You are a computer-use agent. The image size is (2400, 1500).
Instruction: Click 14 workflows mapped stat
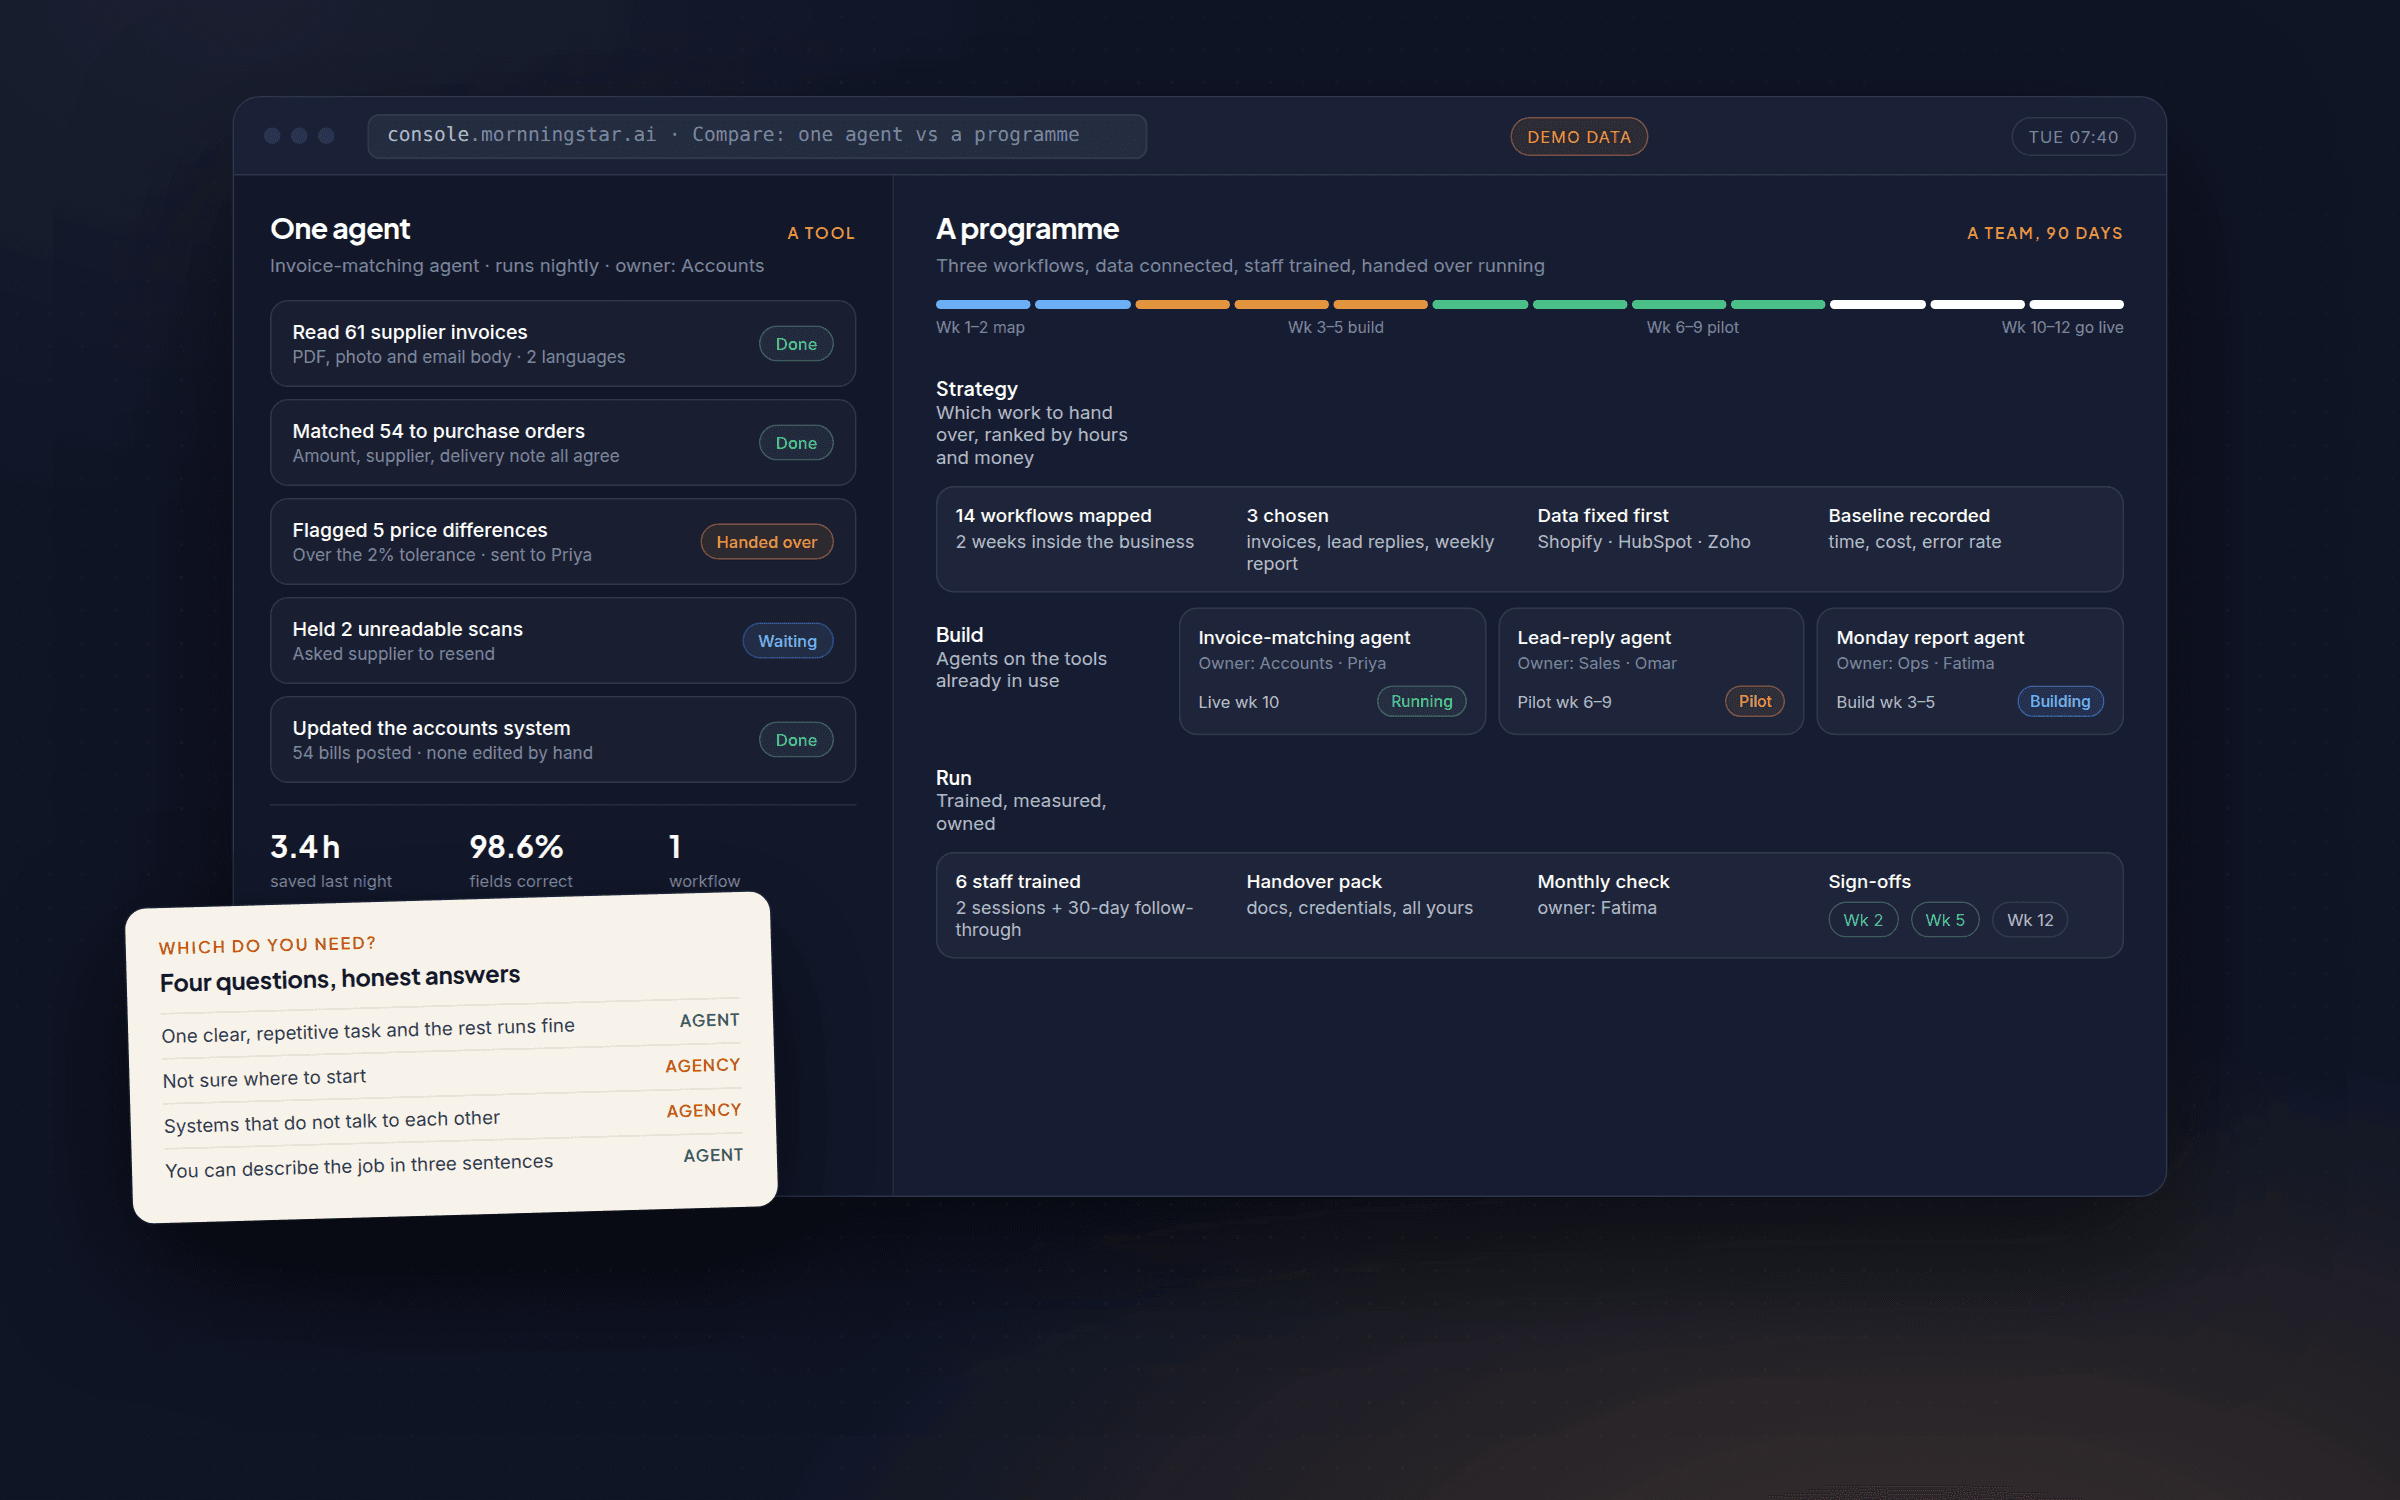[1075, 528]
